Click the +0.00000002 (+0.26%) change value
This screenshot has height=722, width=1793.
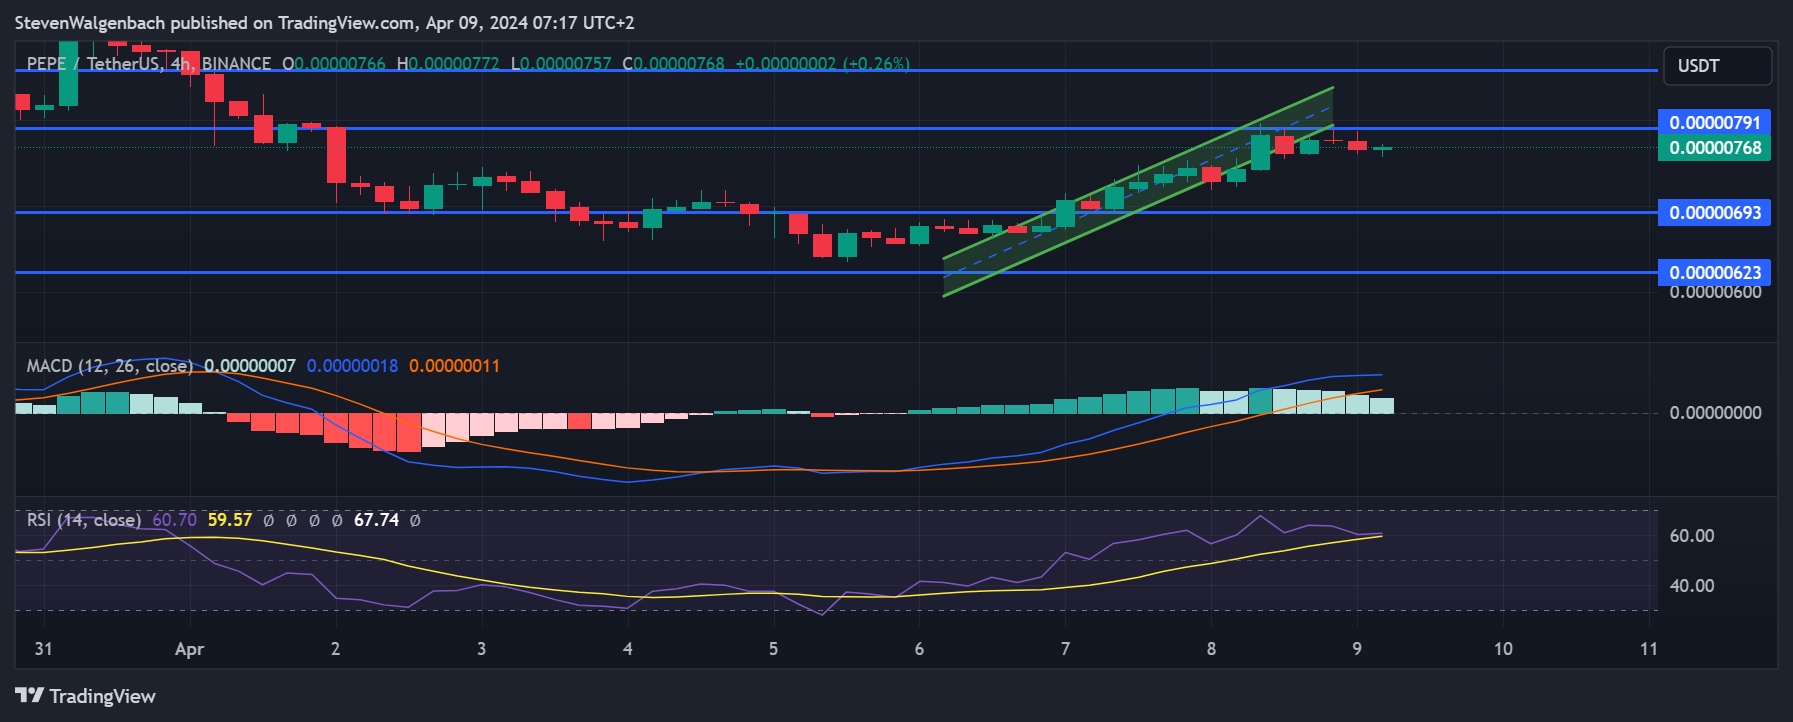tap(822, 64)
